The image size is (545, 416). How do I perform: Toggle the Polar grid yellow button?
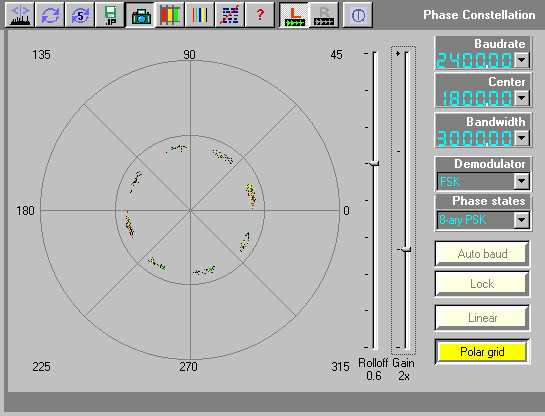[x=482, y=352]
